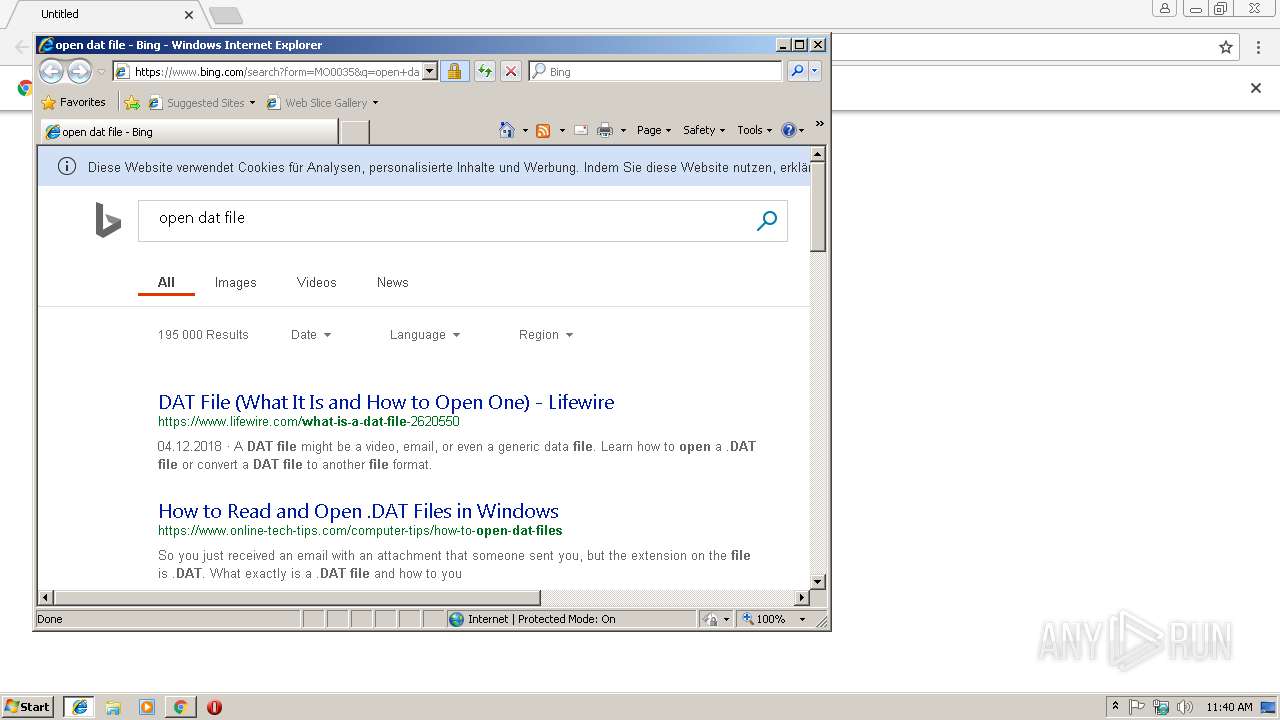Click the Help question mark icon

point(788,130)
